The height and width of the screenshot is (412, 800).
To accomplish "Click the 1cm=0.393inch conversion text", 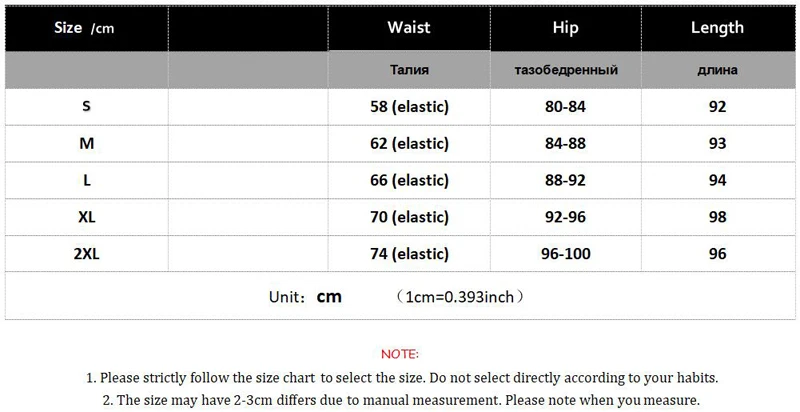I will click(x=459, y=297).
